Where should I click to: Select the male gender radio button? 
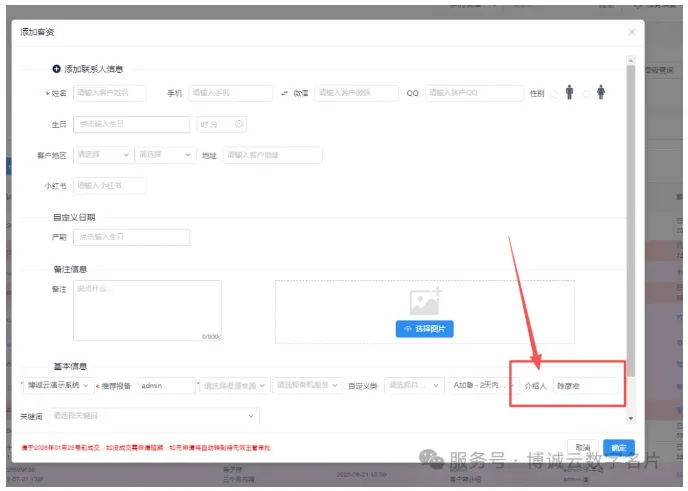click(x=554, y=94)
